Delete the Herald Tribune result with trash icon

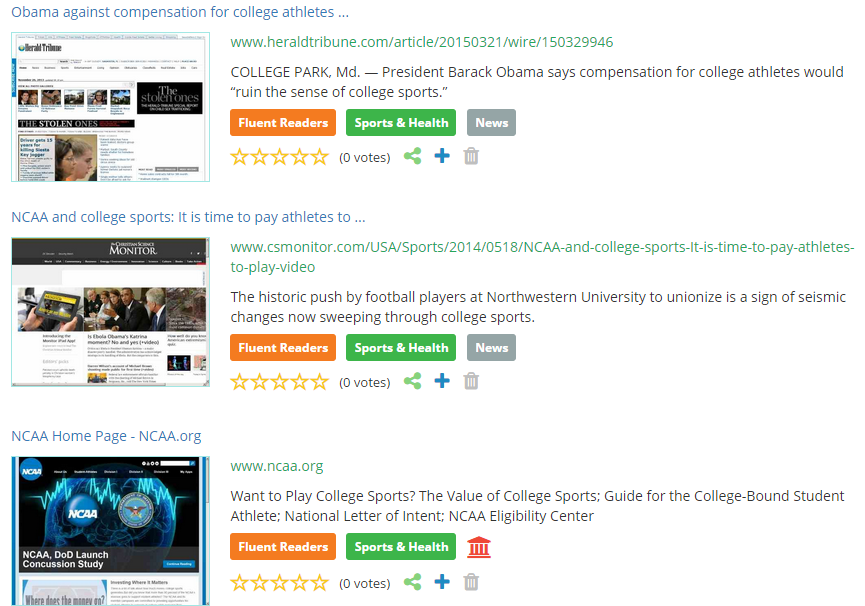click(x=471, y=157)
